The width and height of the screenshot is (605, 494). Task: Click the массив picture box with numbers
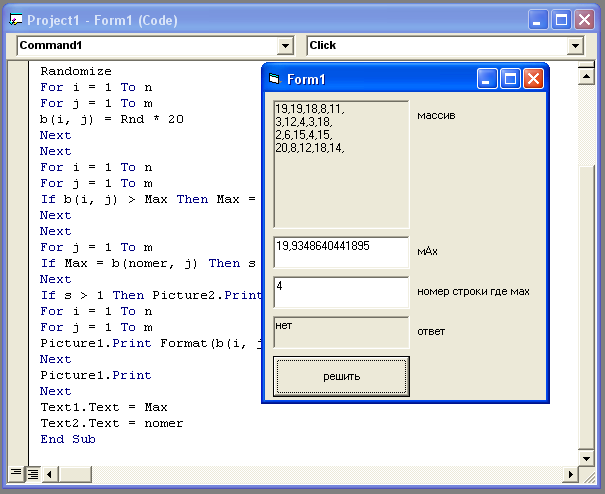(341, 164)
